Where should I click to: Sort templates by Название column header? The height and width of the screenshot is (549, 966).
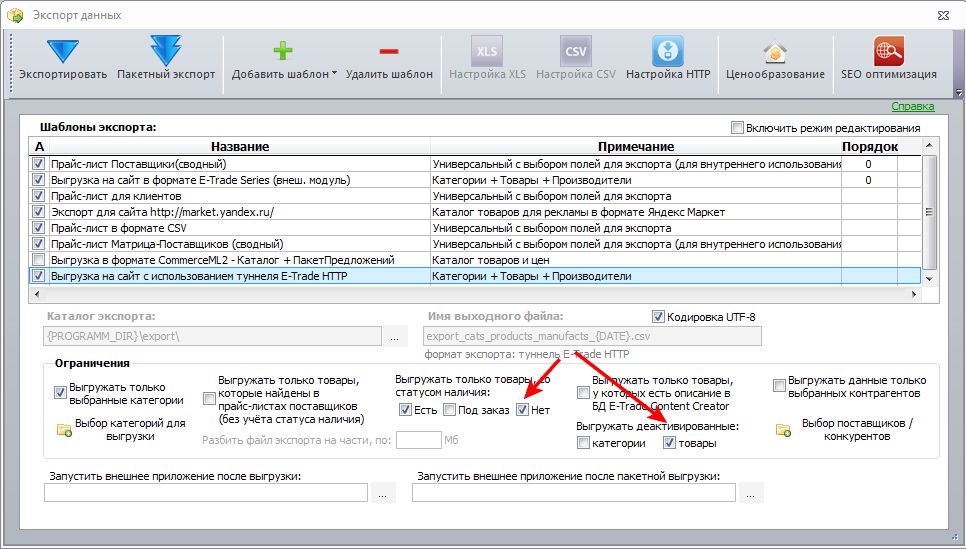(240, 147)
